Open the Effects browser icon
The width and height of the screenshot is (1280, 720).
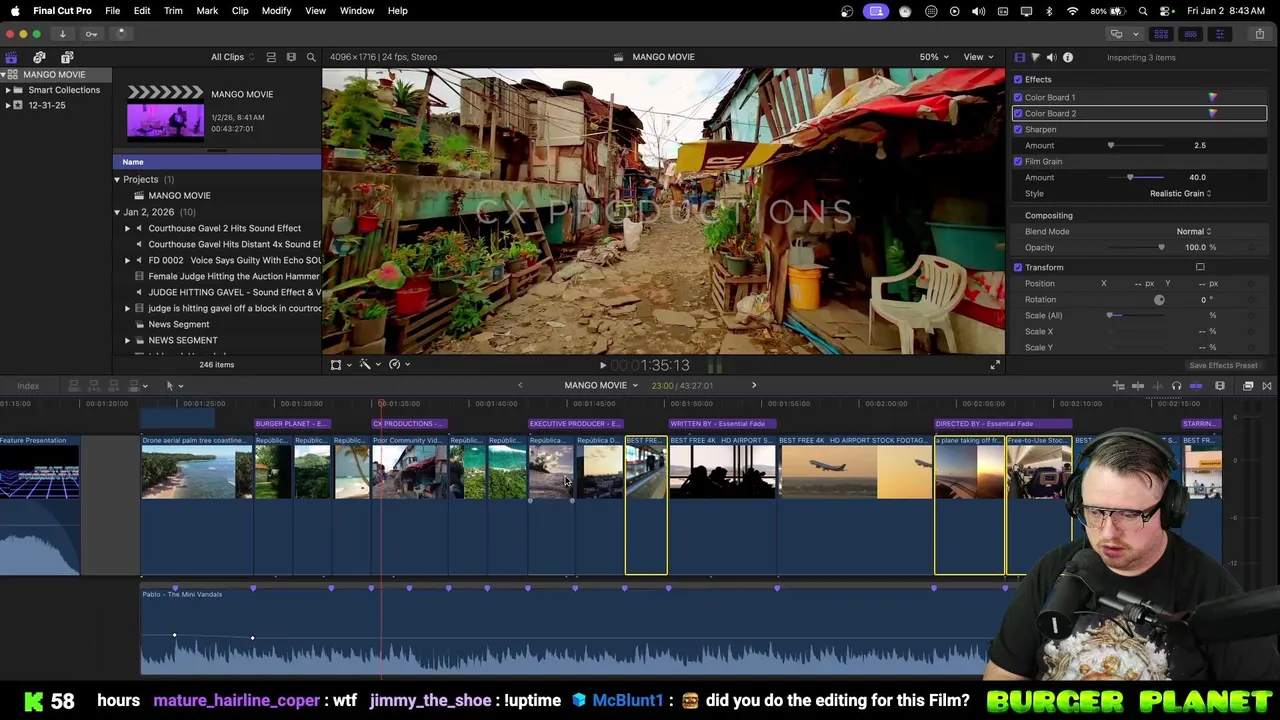[1248, 386]
